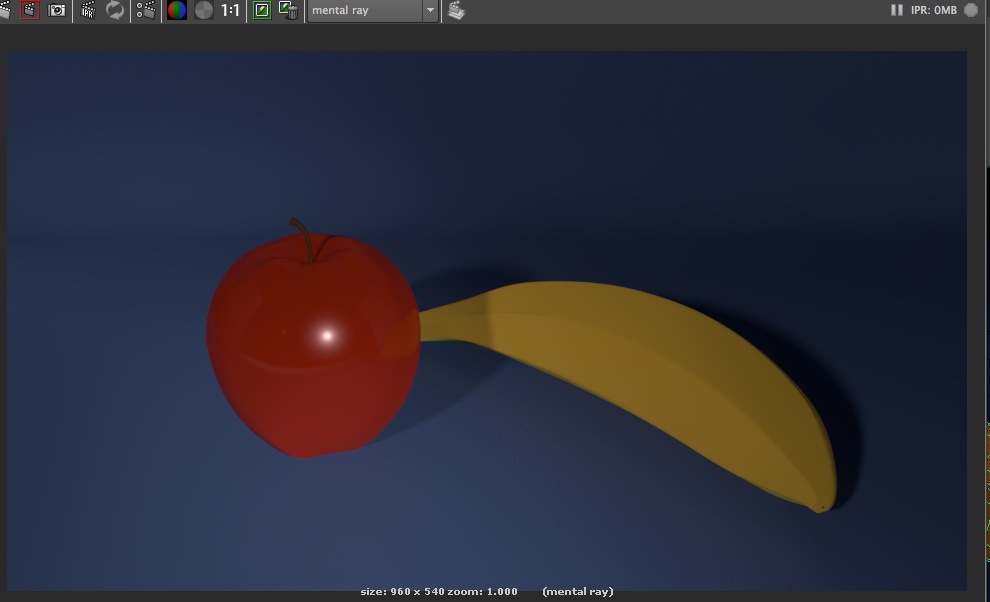Set the view to 1:1 real size

(230, 10)
